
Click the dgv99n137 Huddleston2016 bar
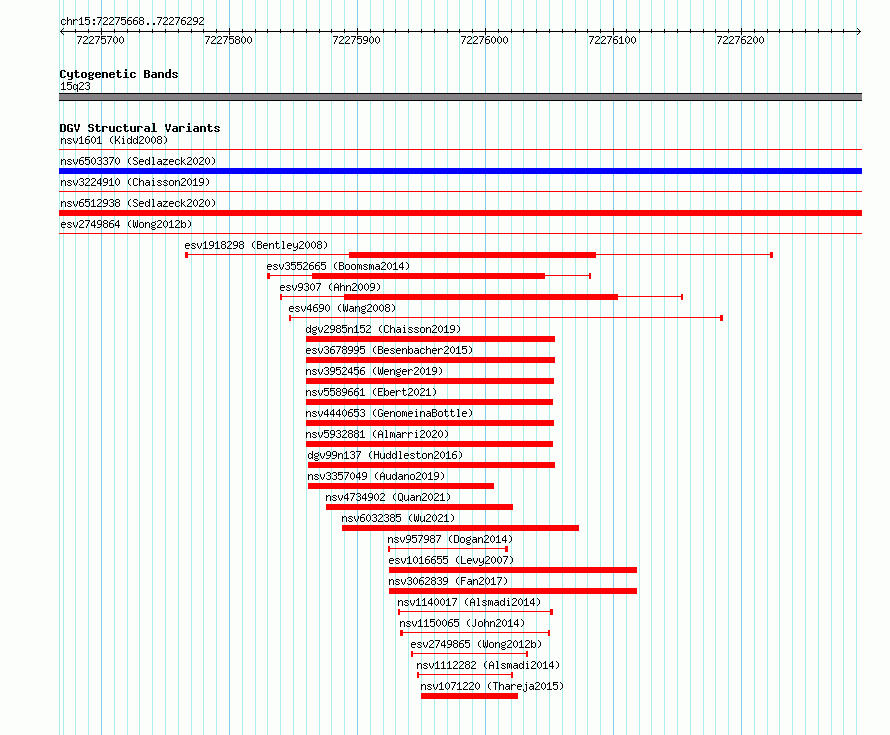pyautogui.click(x=431, y=465)
